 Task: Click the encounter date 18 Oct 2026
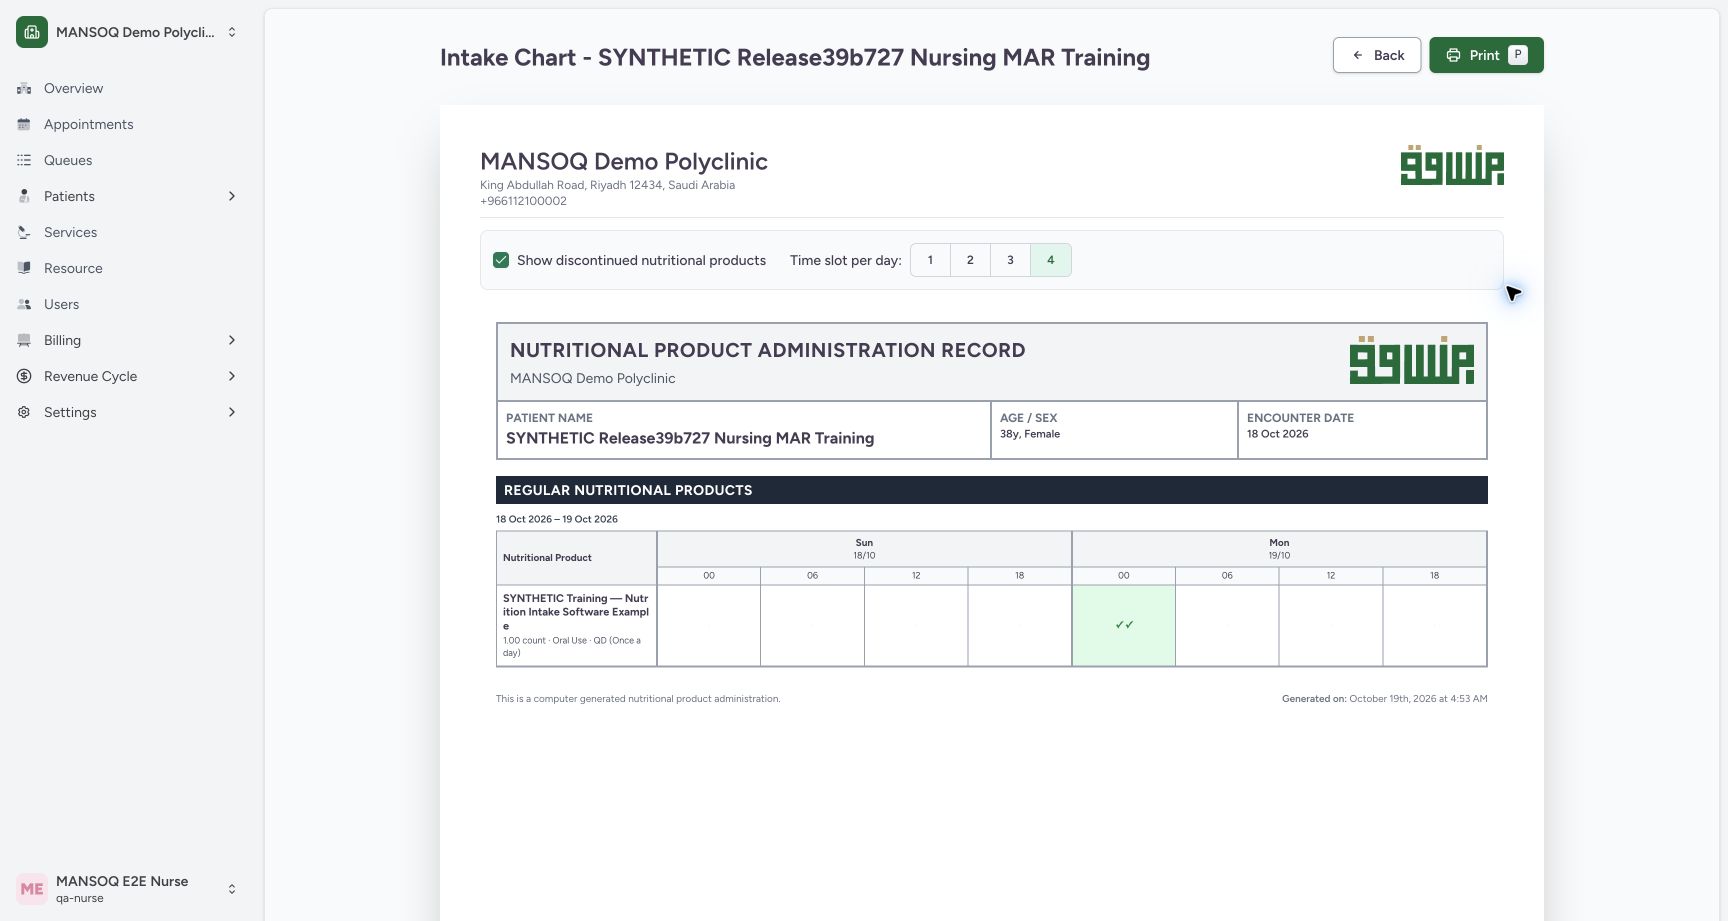click(x=1277, y=434)
